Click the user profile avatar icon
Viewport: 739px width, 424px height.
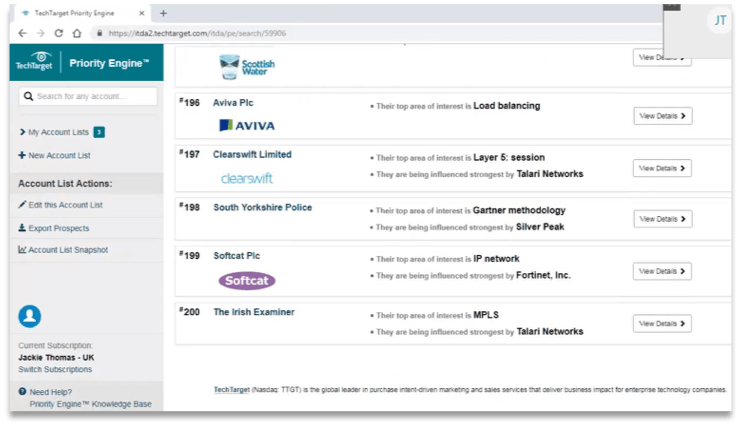30,316
